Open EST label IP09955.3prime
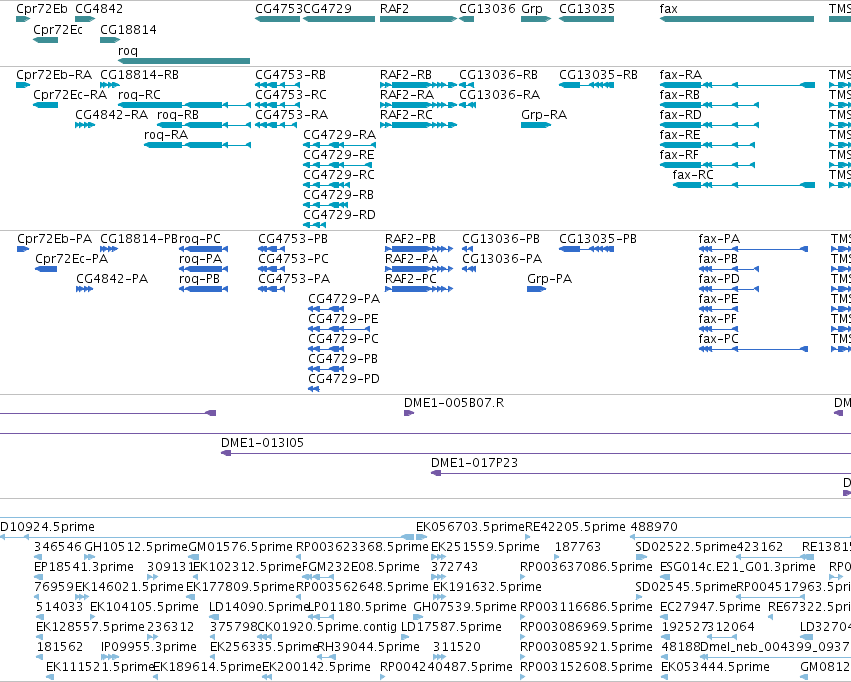 [149, 647]
